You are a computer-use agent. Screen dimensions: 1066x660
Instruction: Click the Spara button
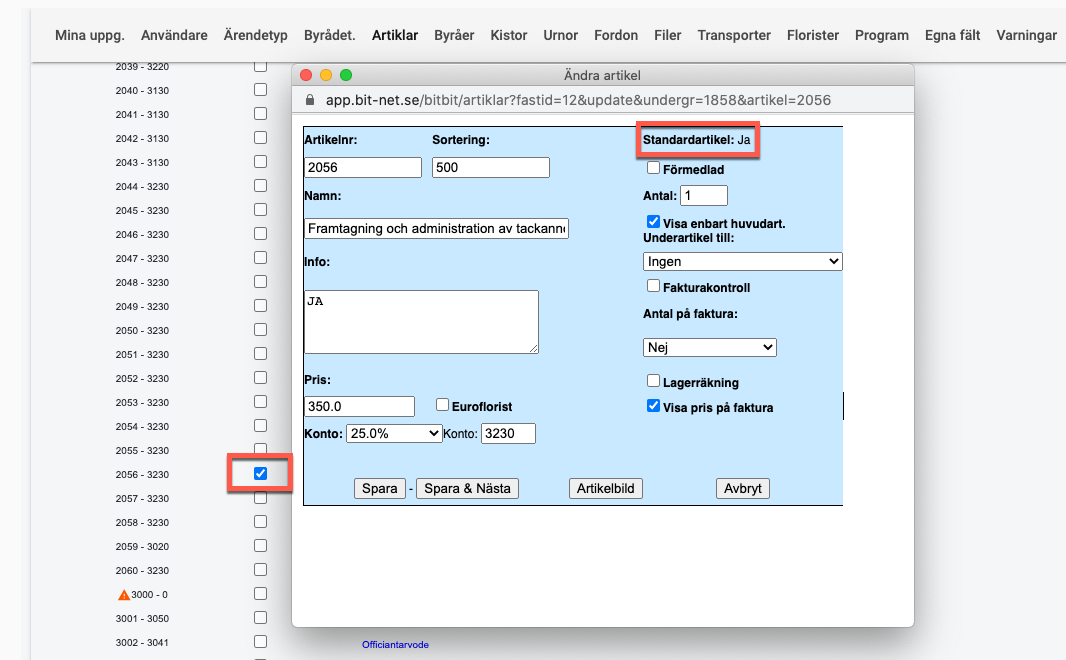click(379, 489)
